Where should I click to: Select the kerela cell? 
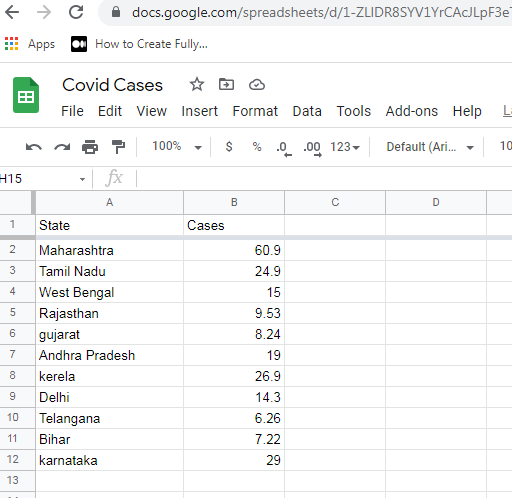pyautogui.click(x=109, y=376)
